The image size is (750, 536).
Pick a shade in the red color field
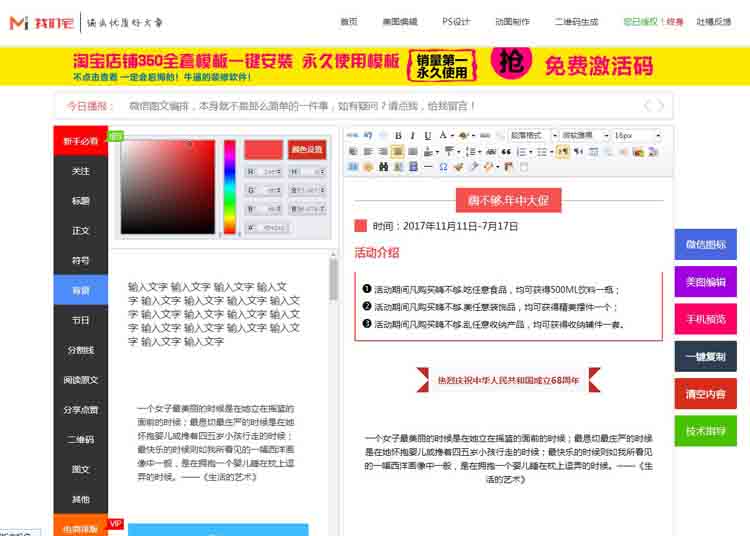[168, 185]
